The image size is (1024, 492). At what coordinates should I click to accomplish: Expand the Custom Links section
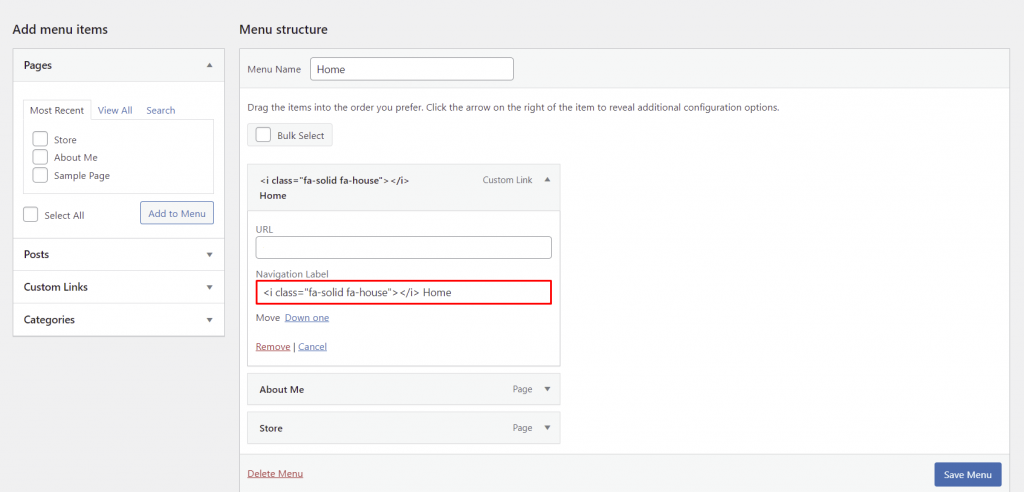(x=209, y=287)
